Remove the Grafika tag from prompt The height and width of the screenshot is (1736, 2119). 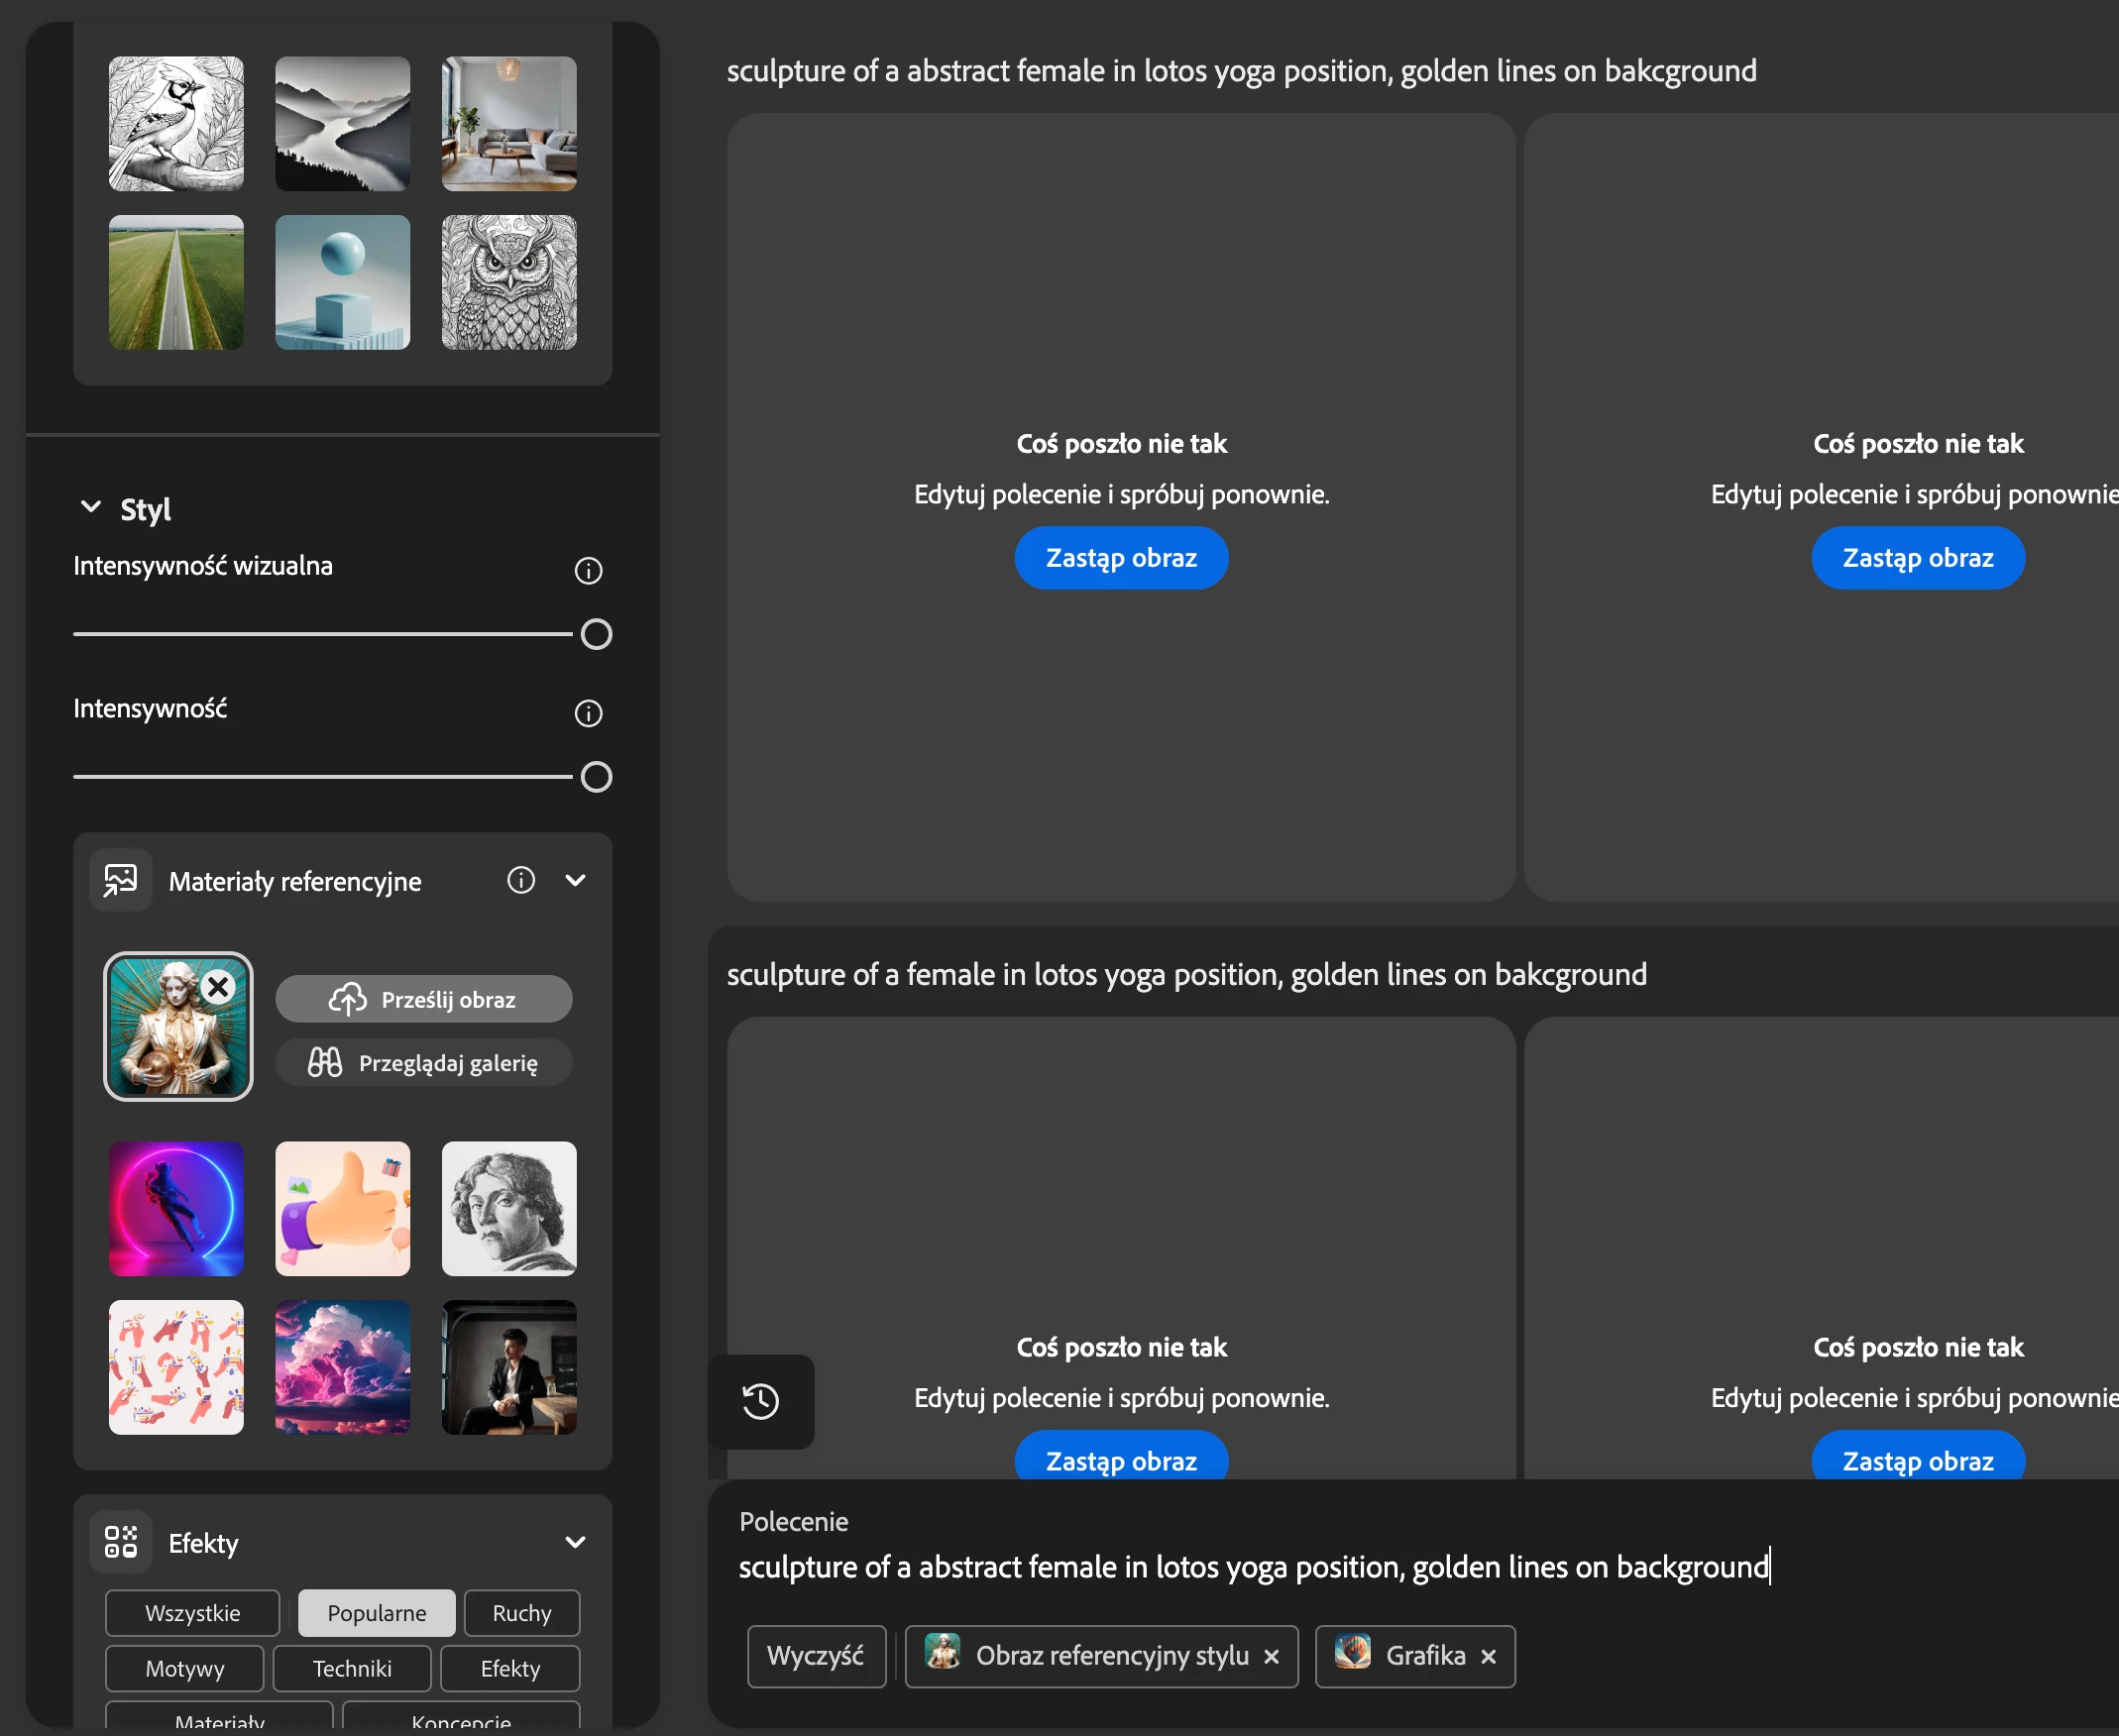[x=1488, y=1657]
